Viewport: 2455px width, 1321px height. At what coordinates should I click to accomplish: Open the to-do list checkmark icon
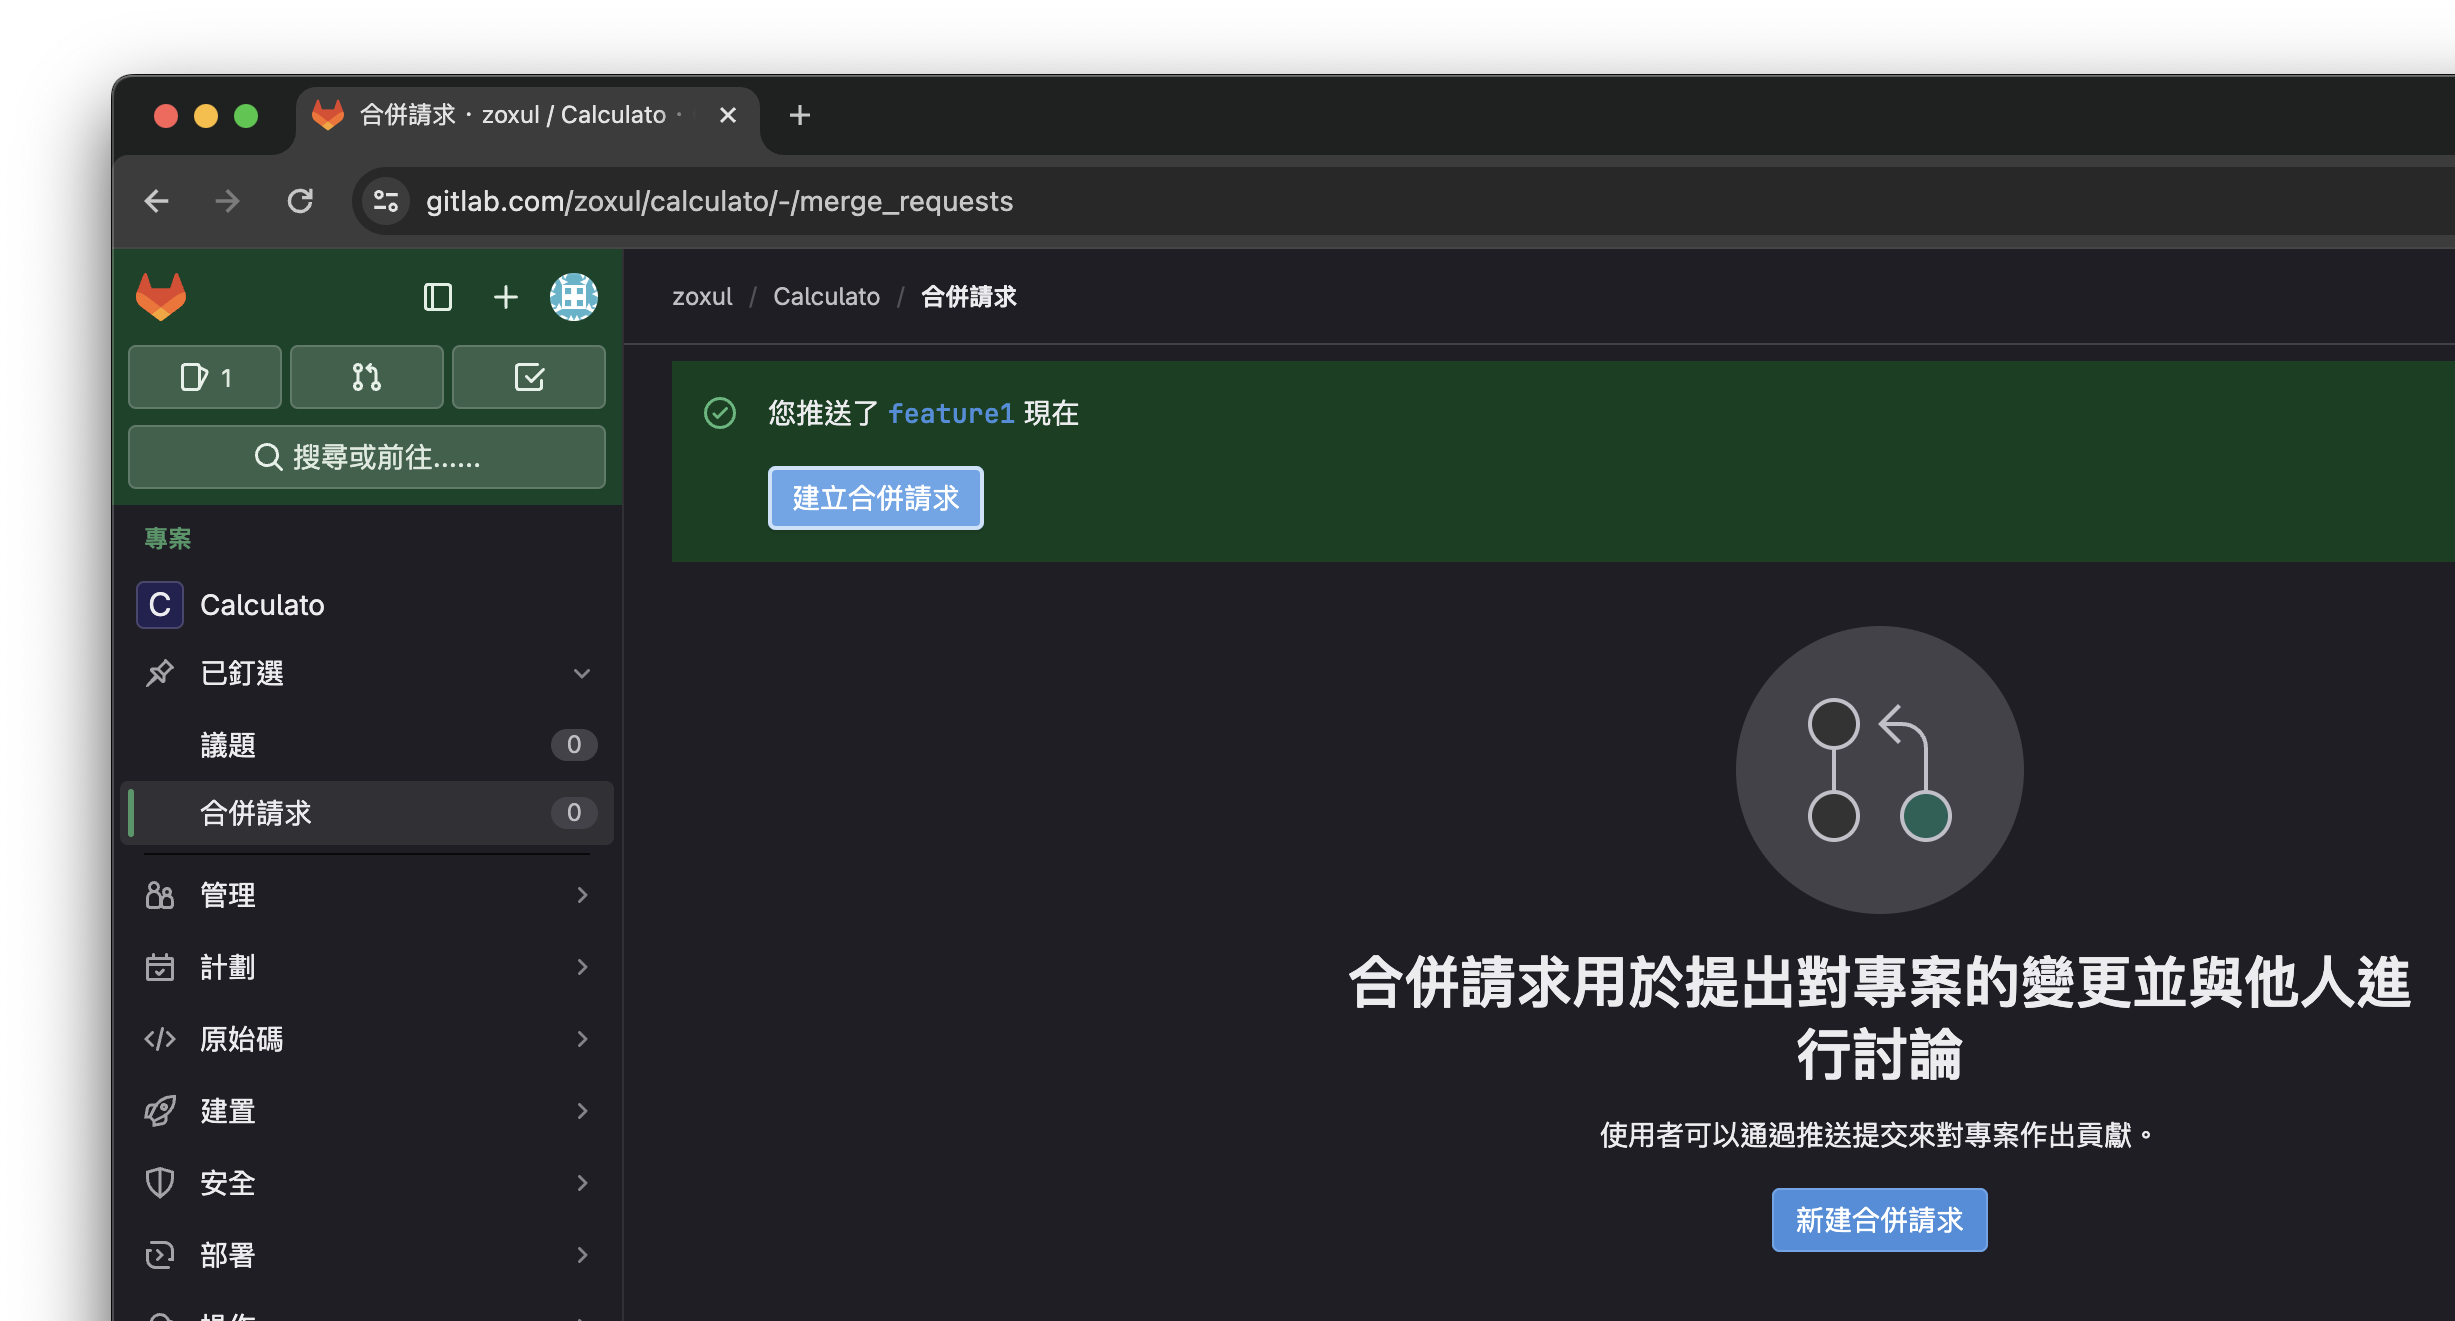click(x=528, y=377)
